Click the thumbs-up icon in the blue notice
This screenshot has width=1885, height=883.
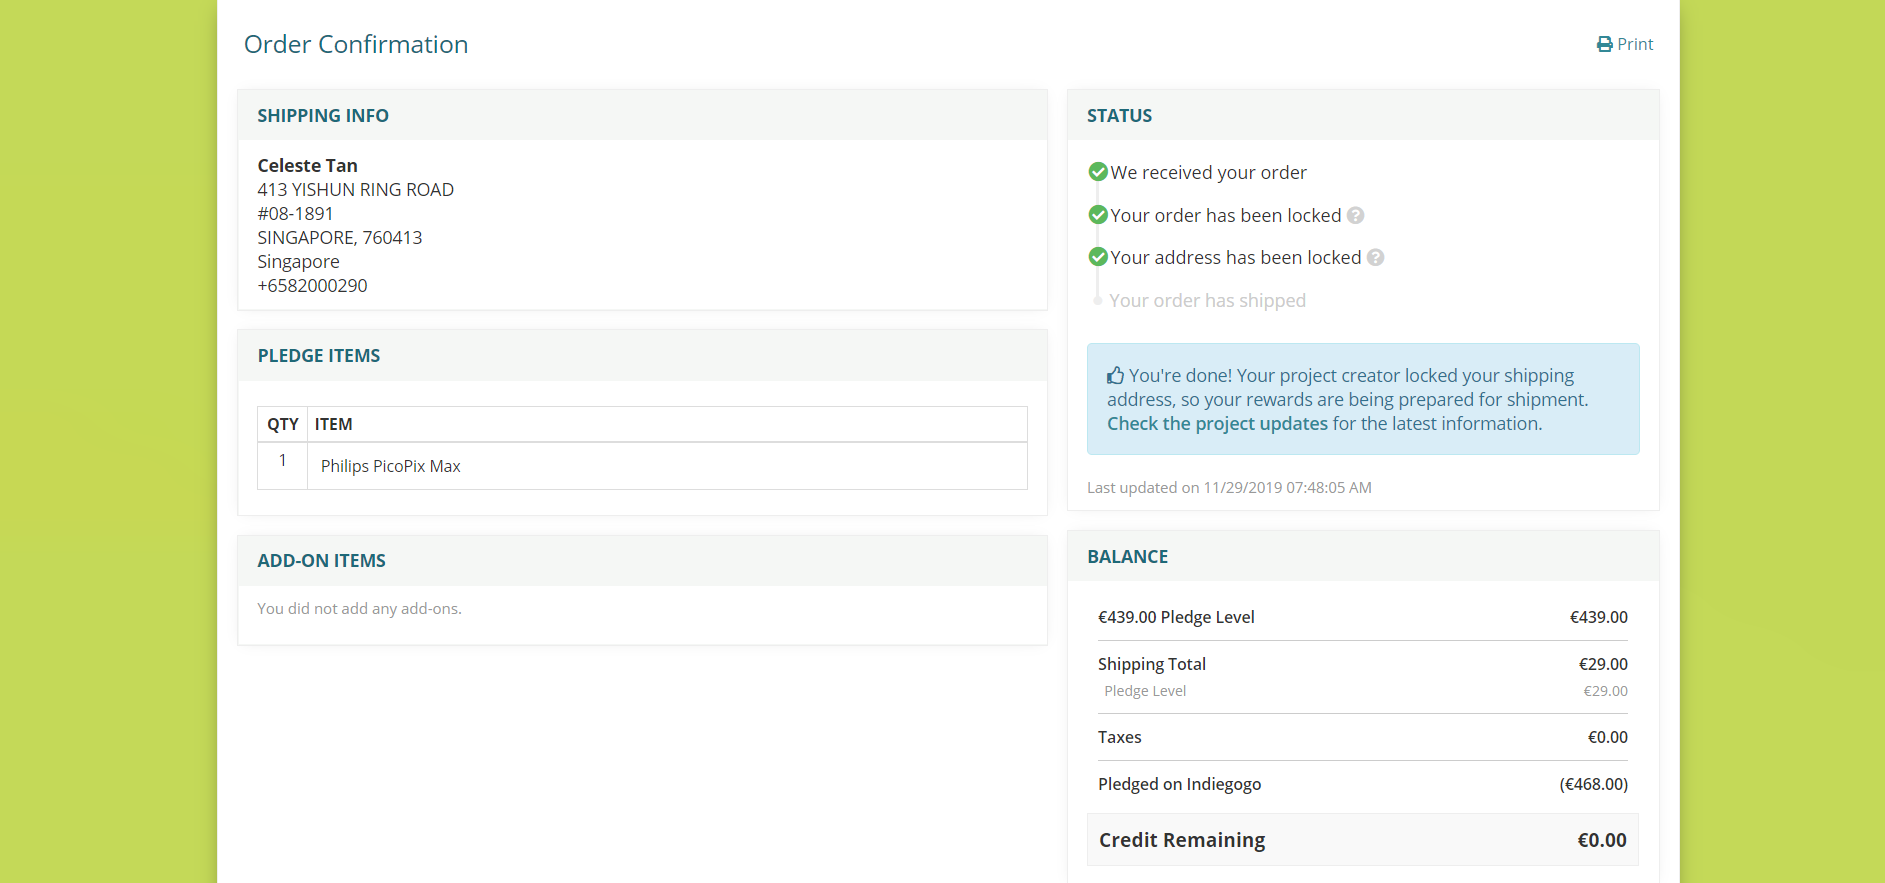1116,375
